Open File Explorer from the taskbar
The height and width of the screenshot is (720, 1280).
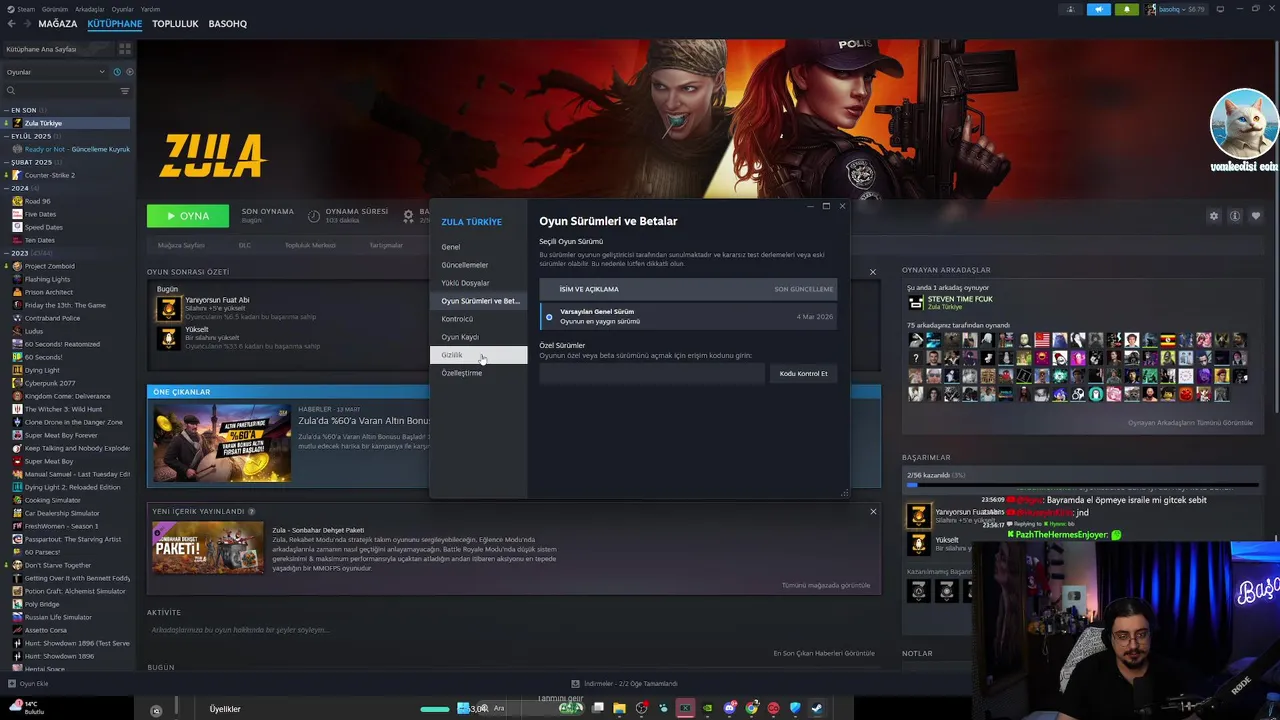click(619, 709)
